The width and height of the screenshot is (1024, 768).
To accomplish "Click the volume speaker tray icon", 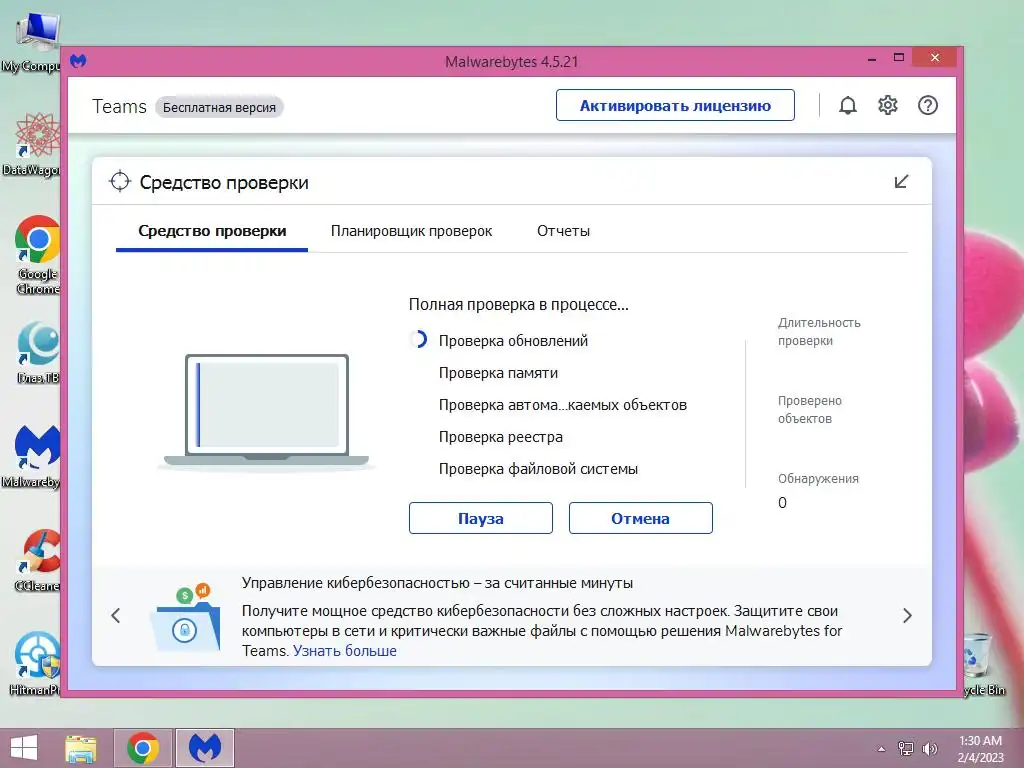I will (930, 748).
